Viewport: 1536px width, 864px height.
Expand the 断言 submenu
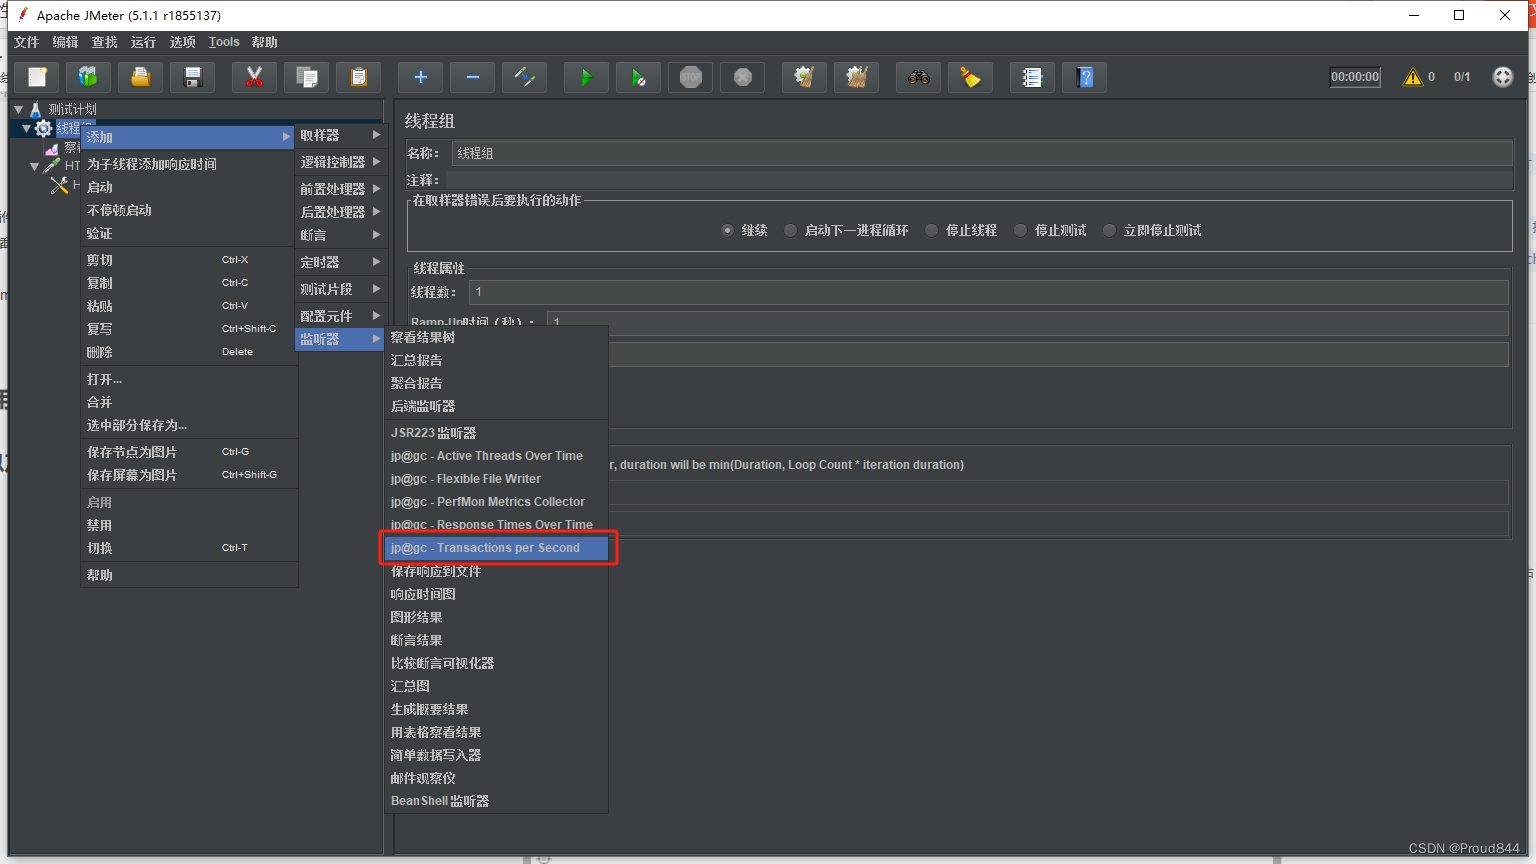(x=340, y=235)
